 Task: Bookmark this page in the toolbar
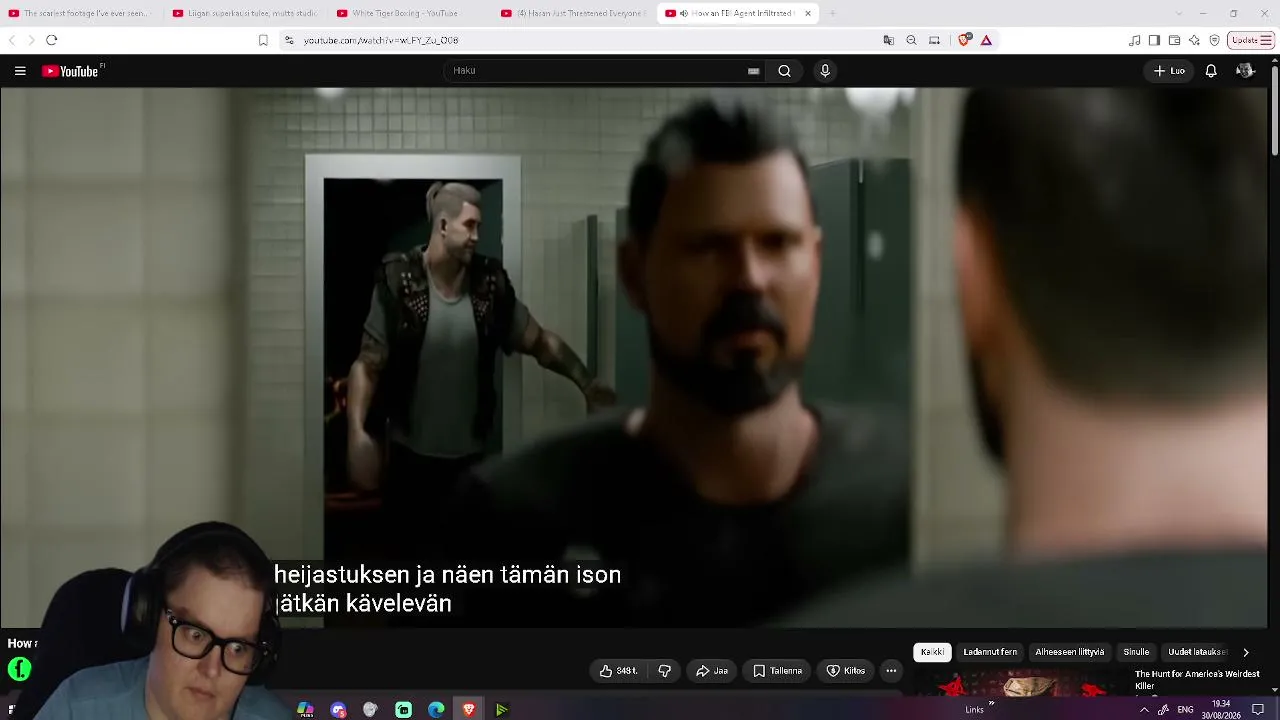(263, 40)
